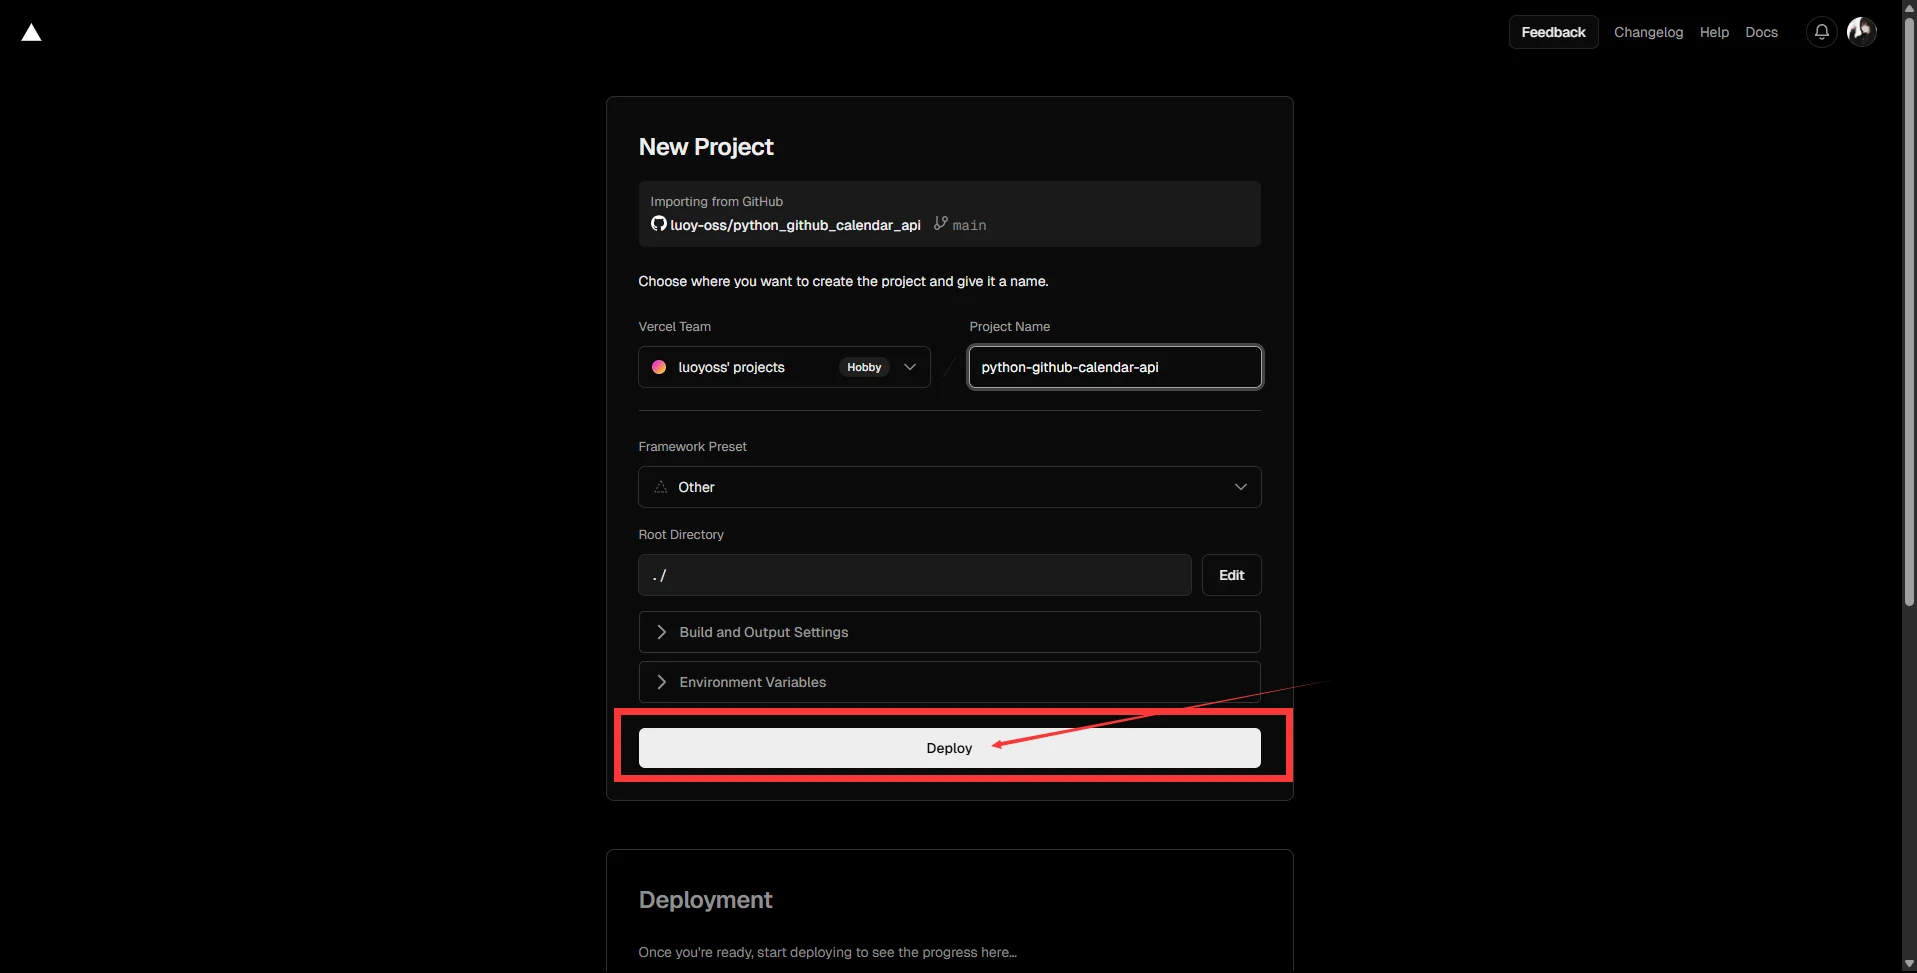The height and width of the screenshot is (973, 1917).
Task: Focus the Project Name input field
Action: pos(1114,367)
